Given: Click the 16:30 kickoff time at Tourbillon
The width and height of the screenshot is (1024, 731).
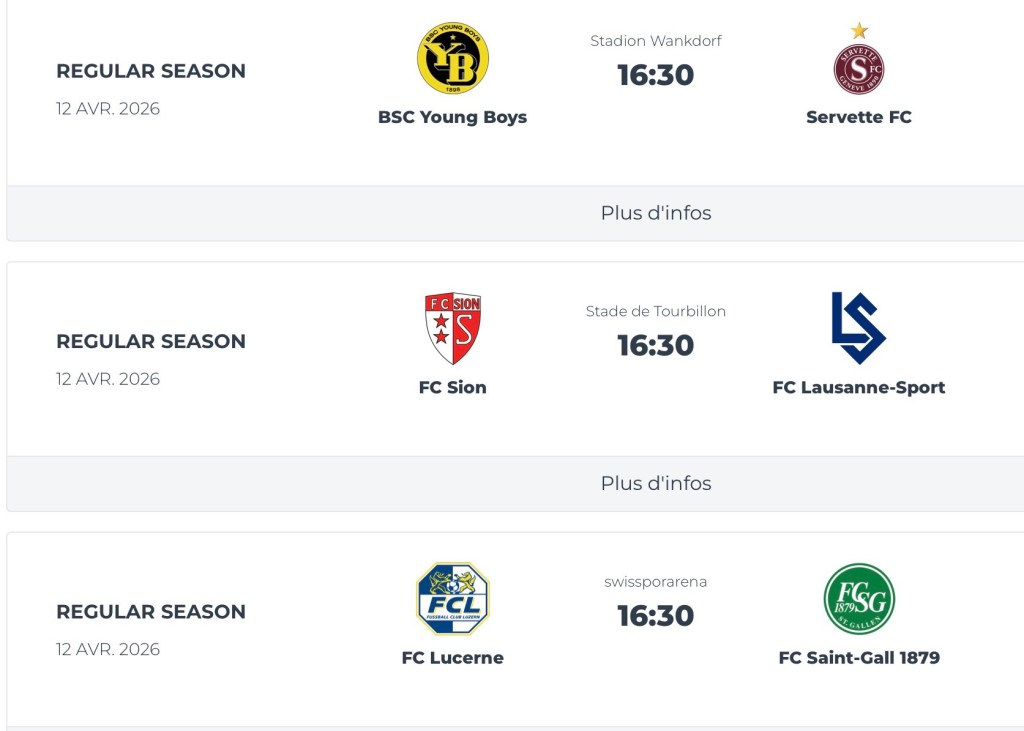Looking at the screenshot, I should [x=656, y=345].
